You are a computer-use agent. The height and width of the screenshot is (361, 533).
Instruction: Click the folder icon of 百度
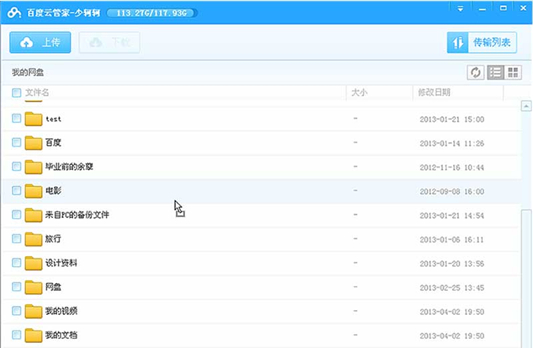click(x=33, y=143)
